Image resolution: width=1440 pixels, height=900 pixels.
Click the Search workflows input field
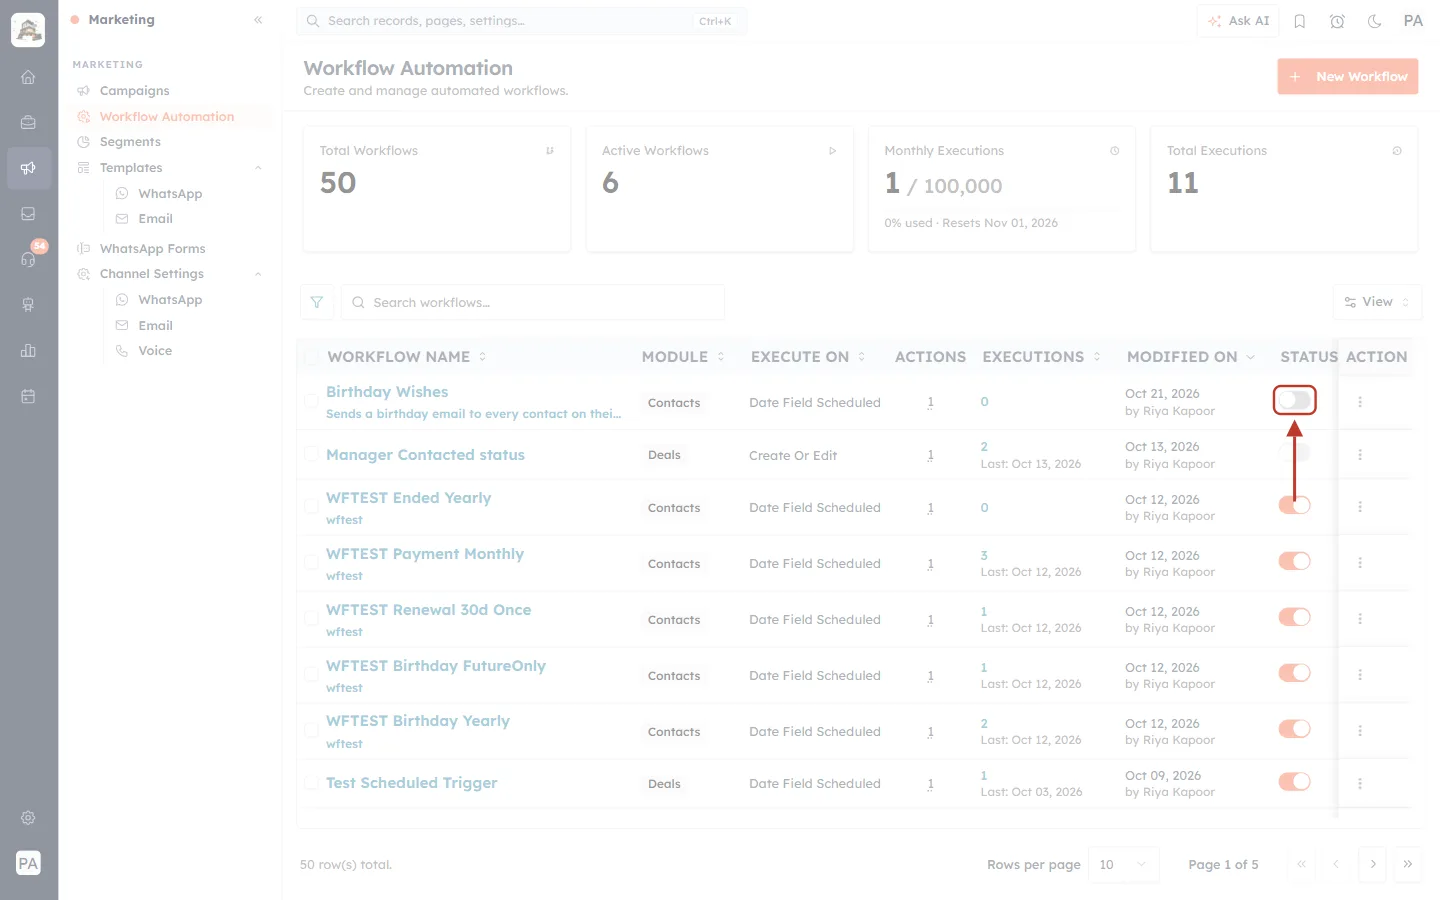533,302
